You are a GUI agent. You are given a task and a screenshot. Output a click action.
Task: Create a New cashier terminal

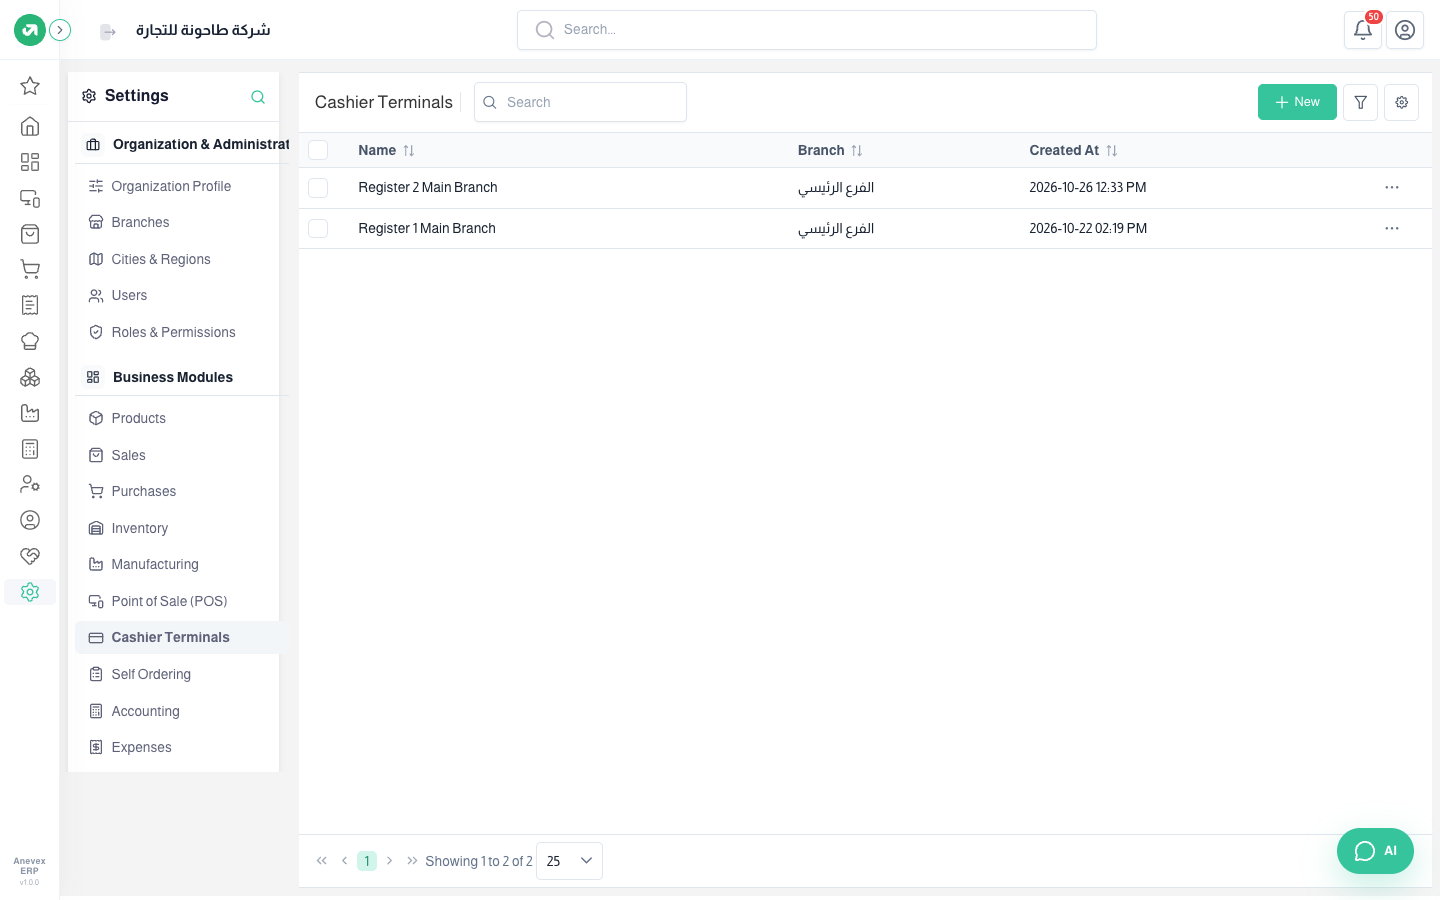click(1297, 102)
